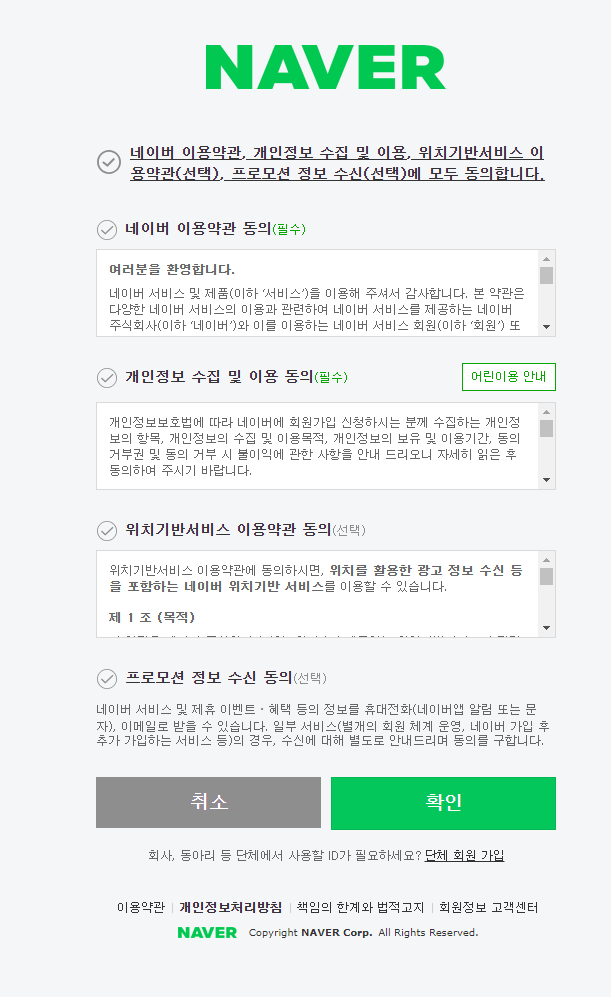Tick the 네이버 이용약관 동의 checkbox
The width and height of the screenshot is (611, 997).
tap(107, 229)
